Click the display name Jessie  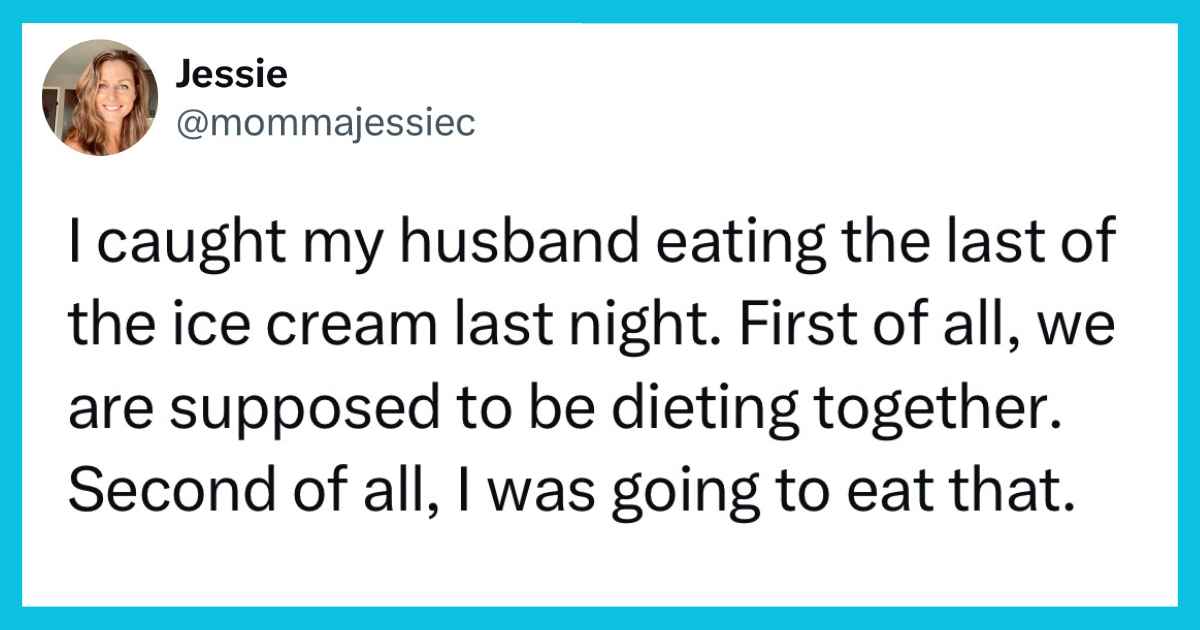(231, 73)
